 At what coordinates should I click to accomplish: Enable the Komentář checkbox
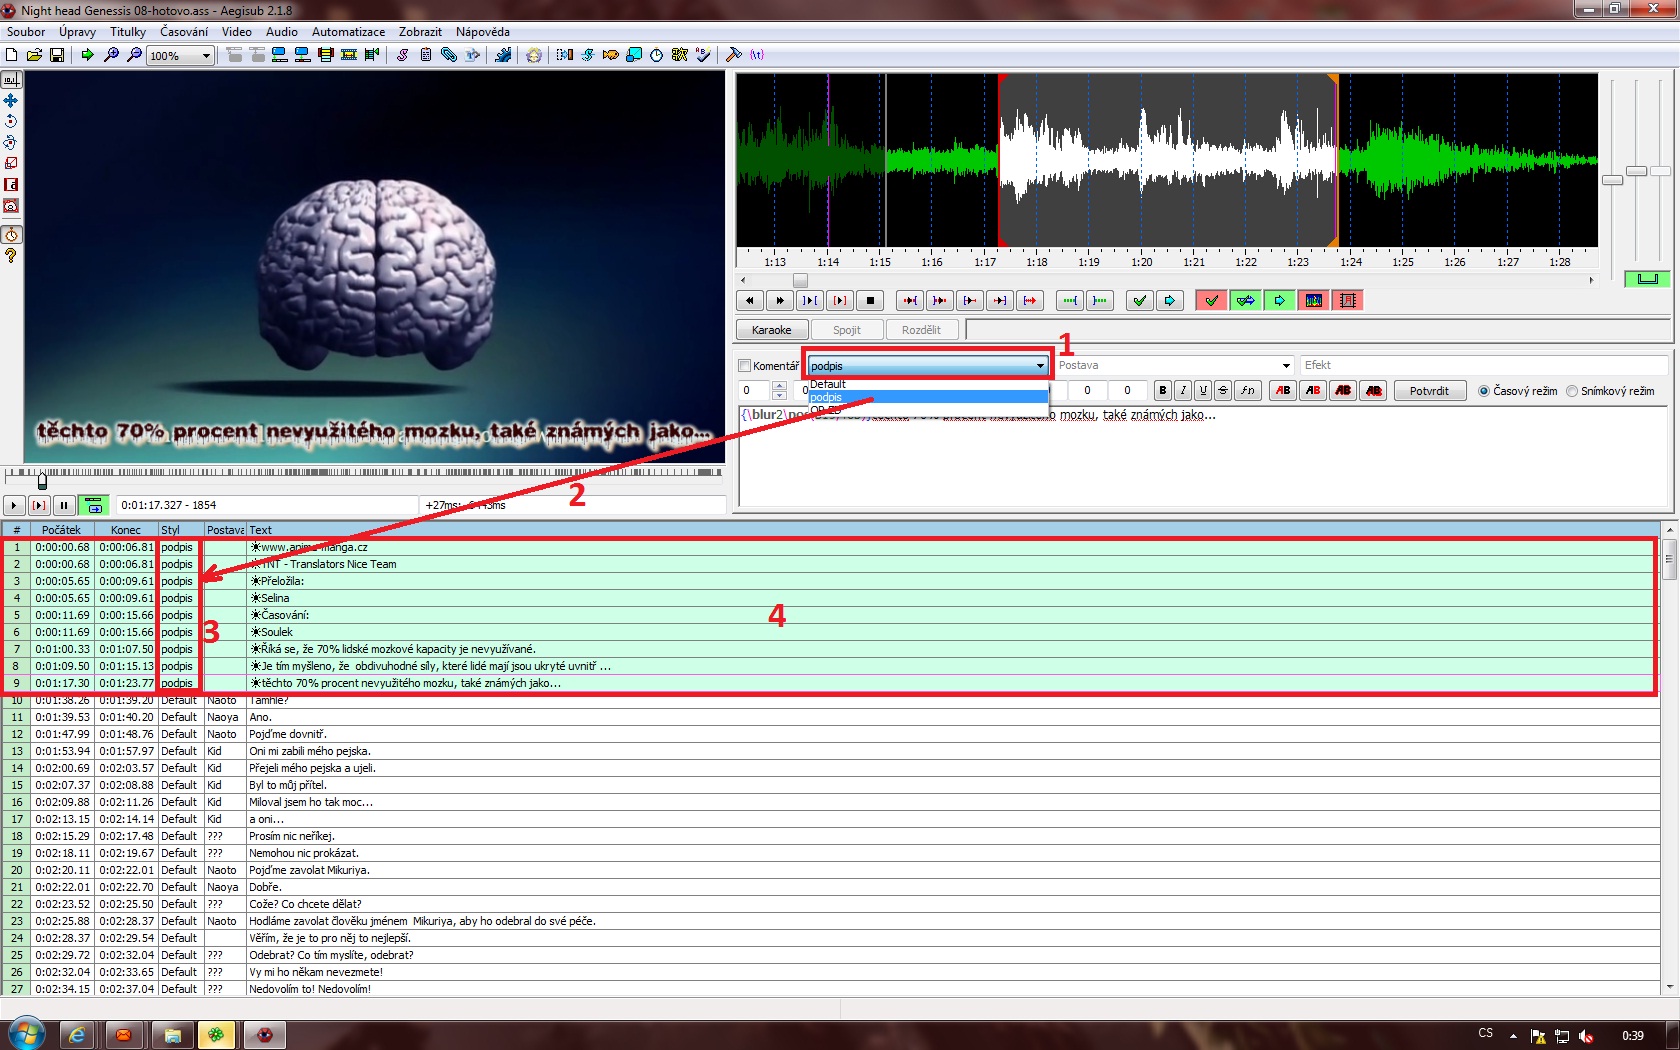pyautogui.click(x=744, y=366)
